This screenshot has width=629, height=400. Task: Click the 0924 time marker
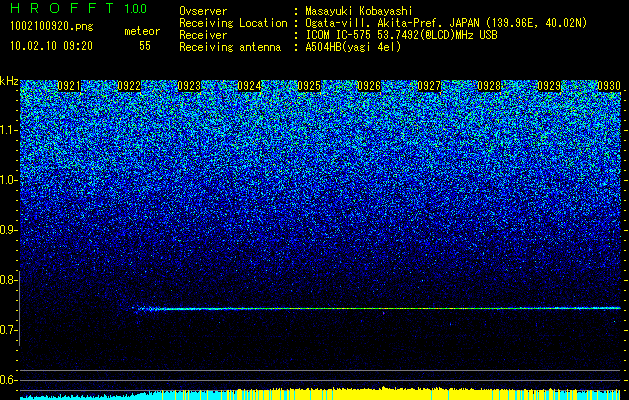point(249,86)
